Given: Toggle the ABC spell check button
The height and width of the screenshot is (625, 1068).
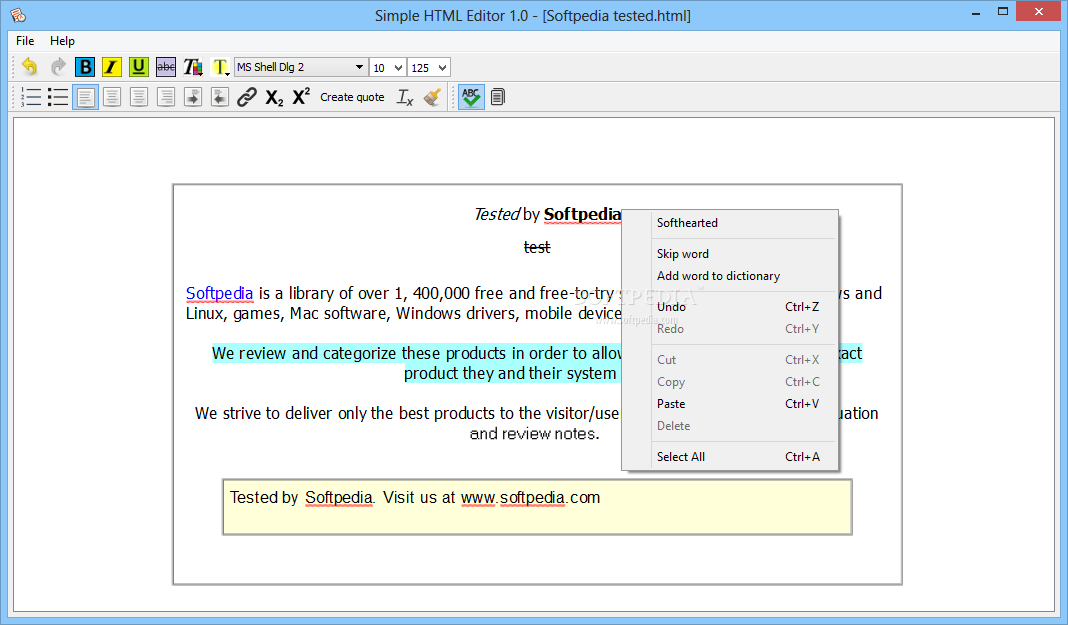Looking at the screenshot, I should [471, 97].
